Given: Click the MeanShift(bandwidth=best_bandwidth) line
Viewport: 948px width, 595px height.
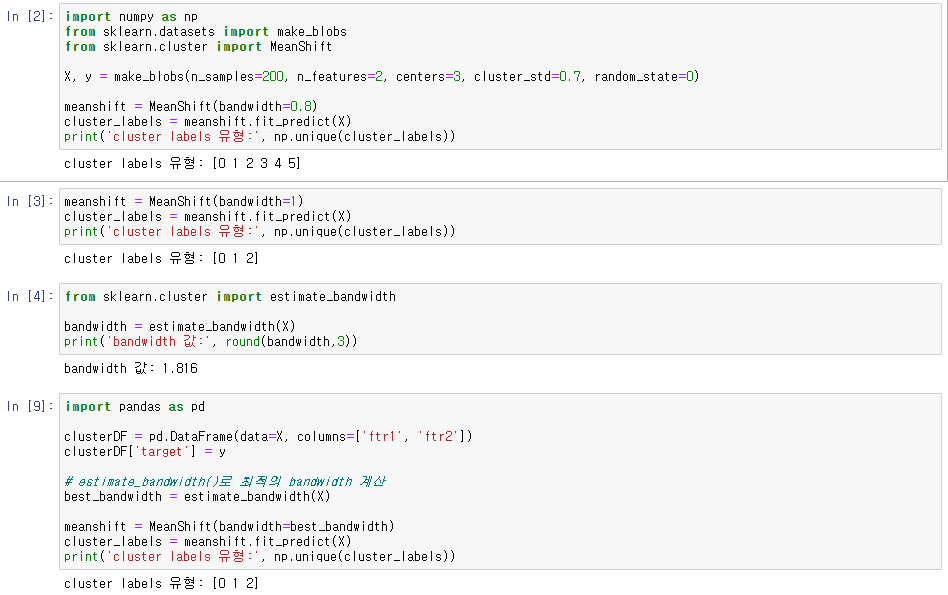Looking at the screenshot, I should (229, 527).
